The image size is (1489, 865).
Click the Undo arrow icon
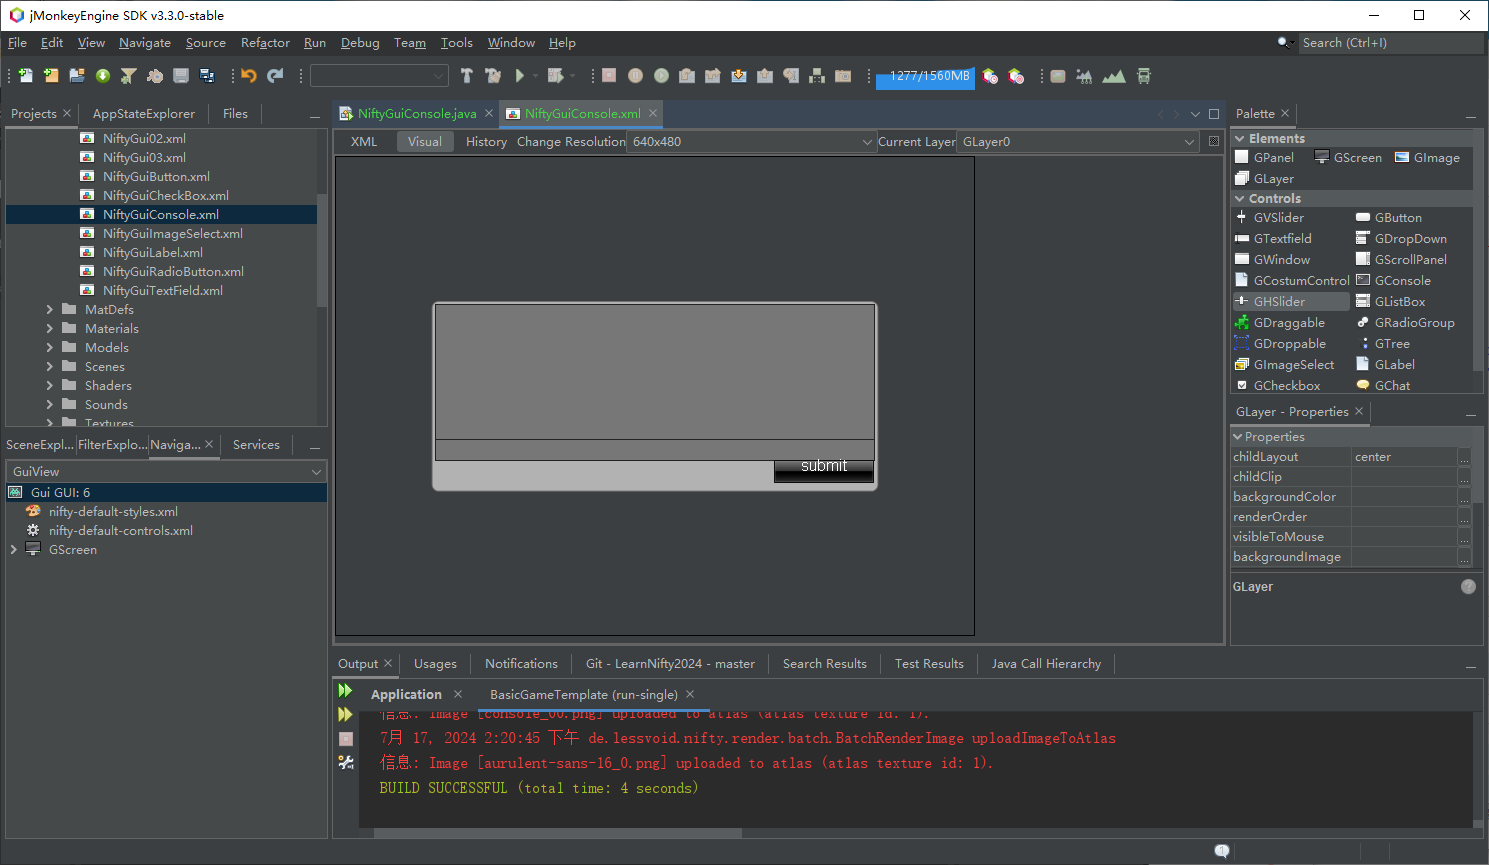(x=249, y=76)
